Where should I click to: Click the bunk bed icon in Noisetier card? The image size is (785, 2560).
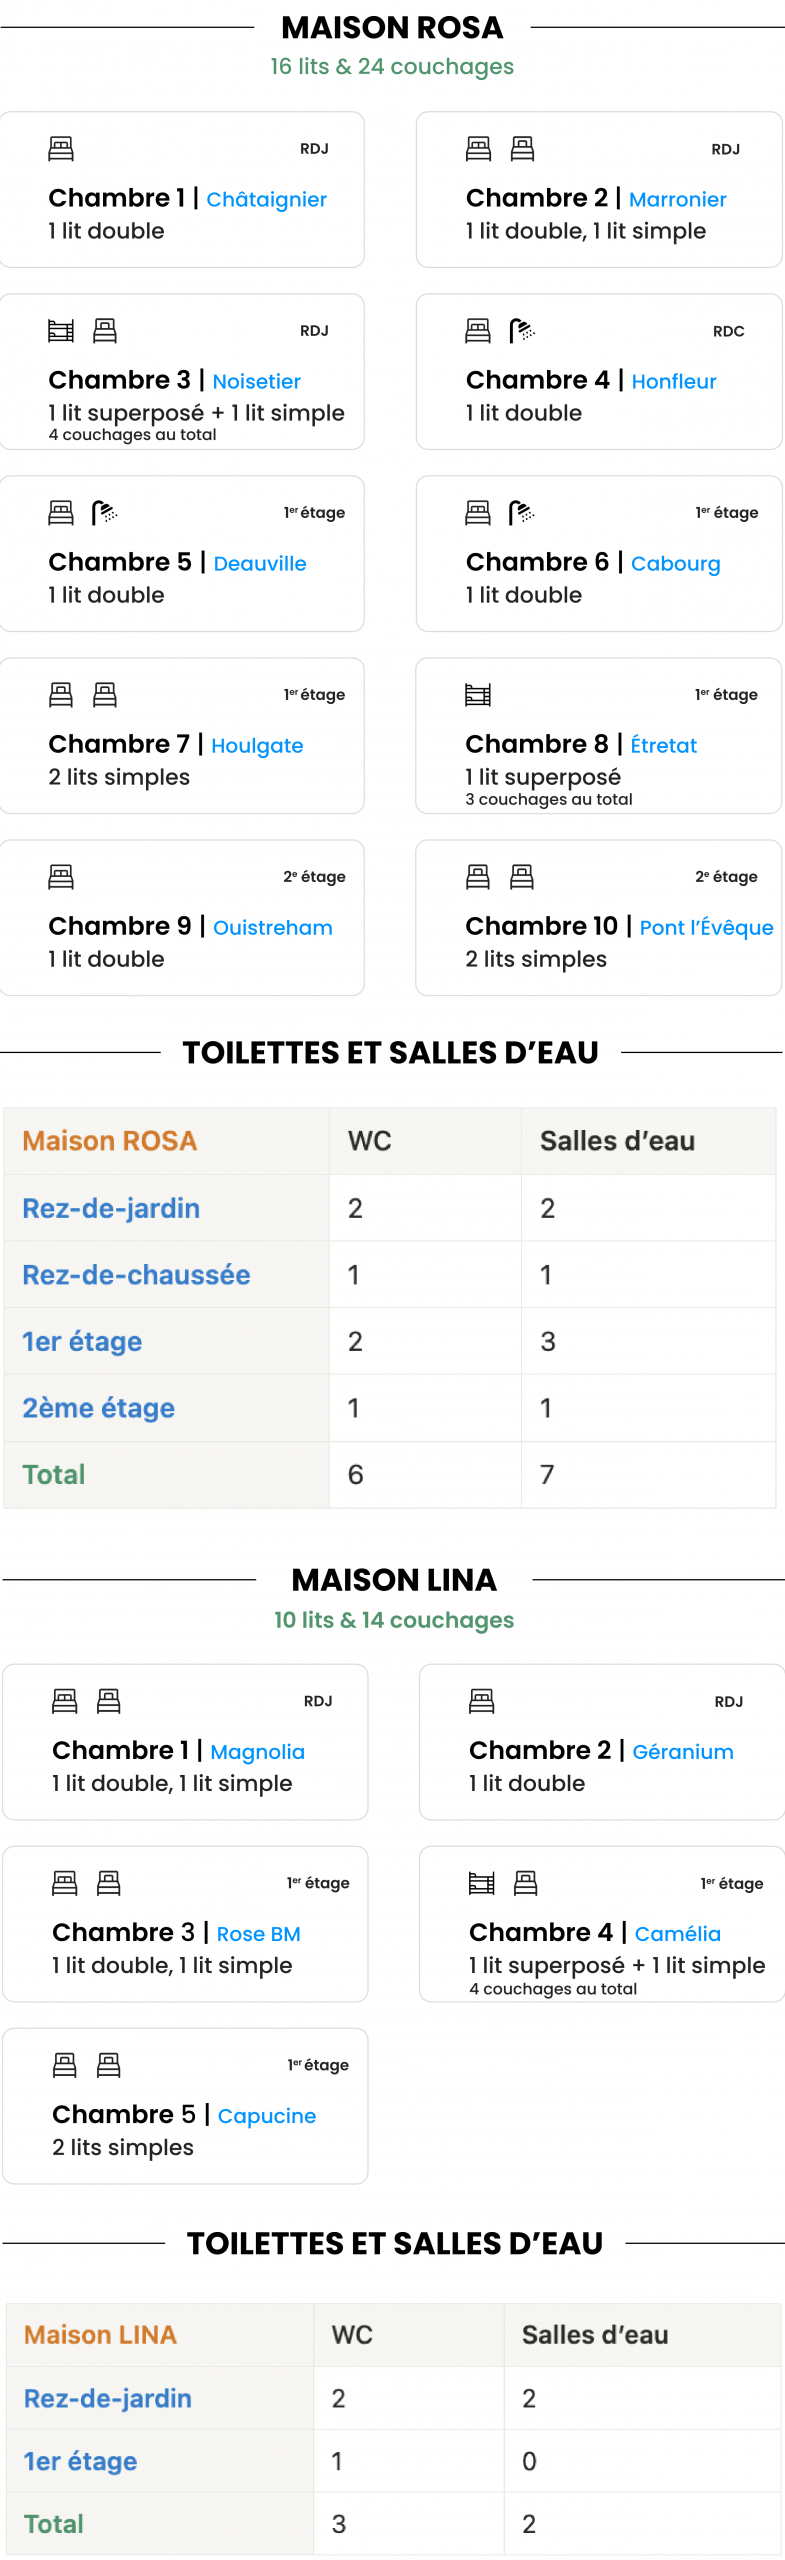[61, 331]
